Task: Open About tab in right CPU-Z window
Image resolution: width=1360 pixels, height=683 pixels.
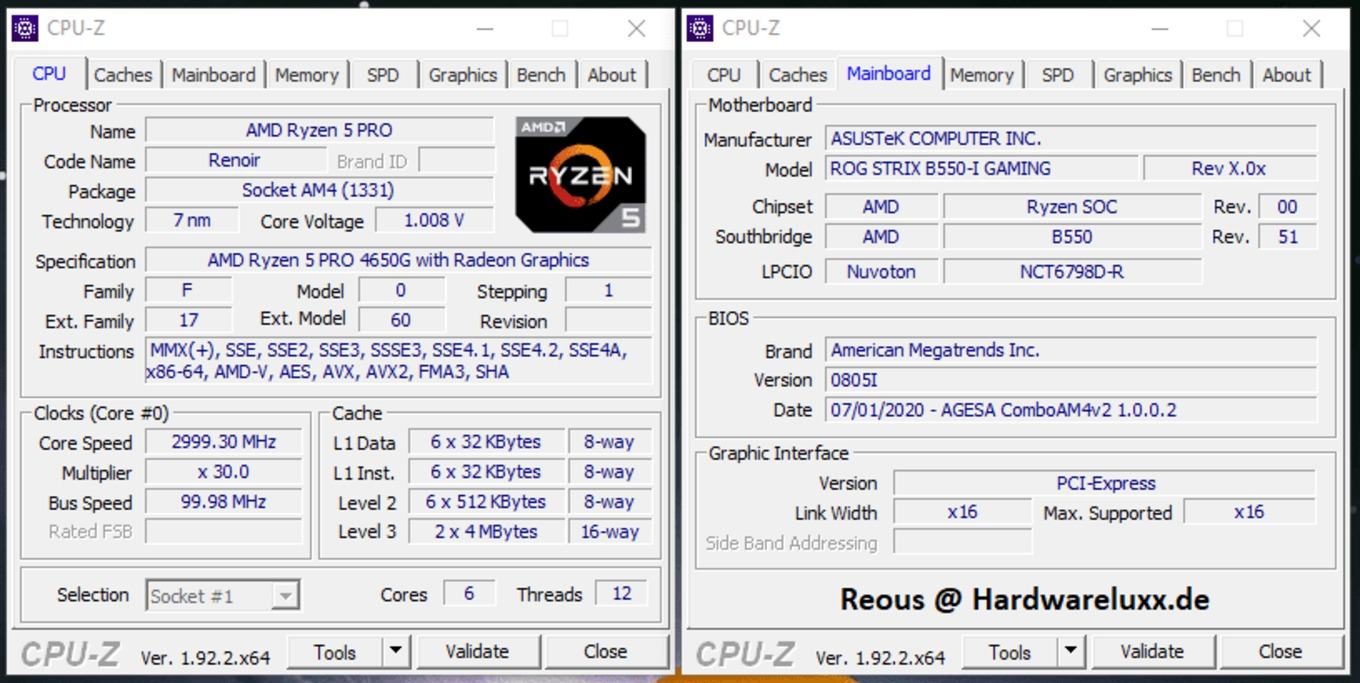Action: (x=1287, y=75)
